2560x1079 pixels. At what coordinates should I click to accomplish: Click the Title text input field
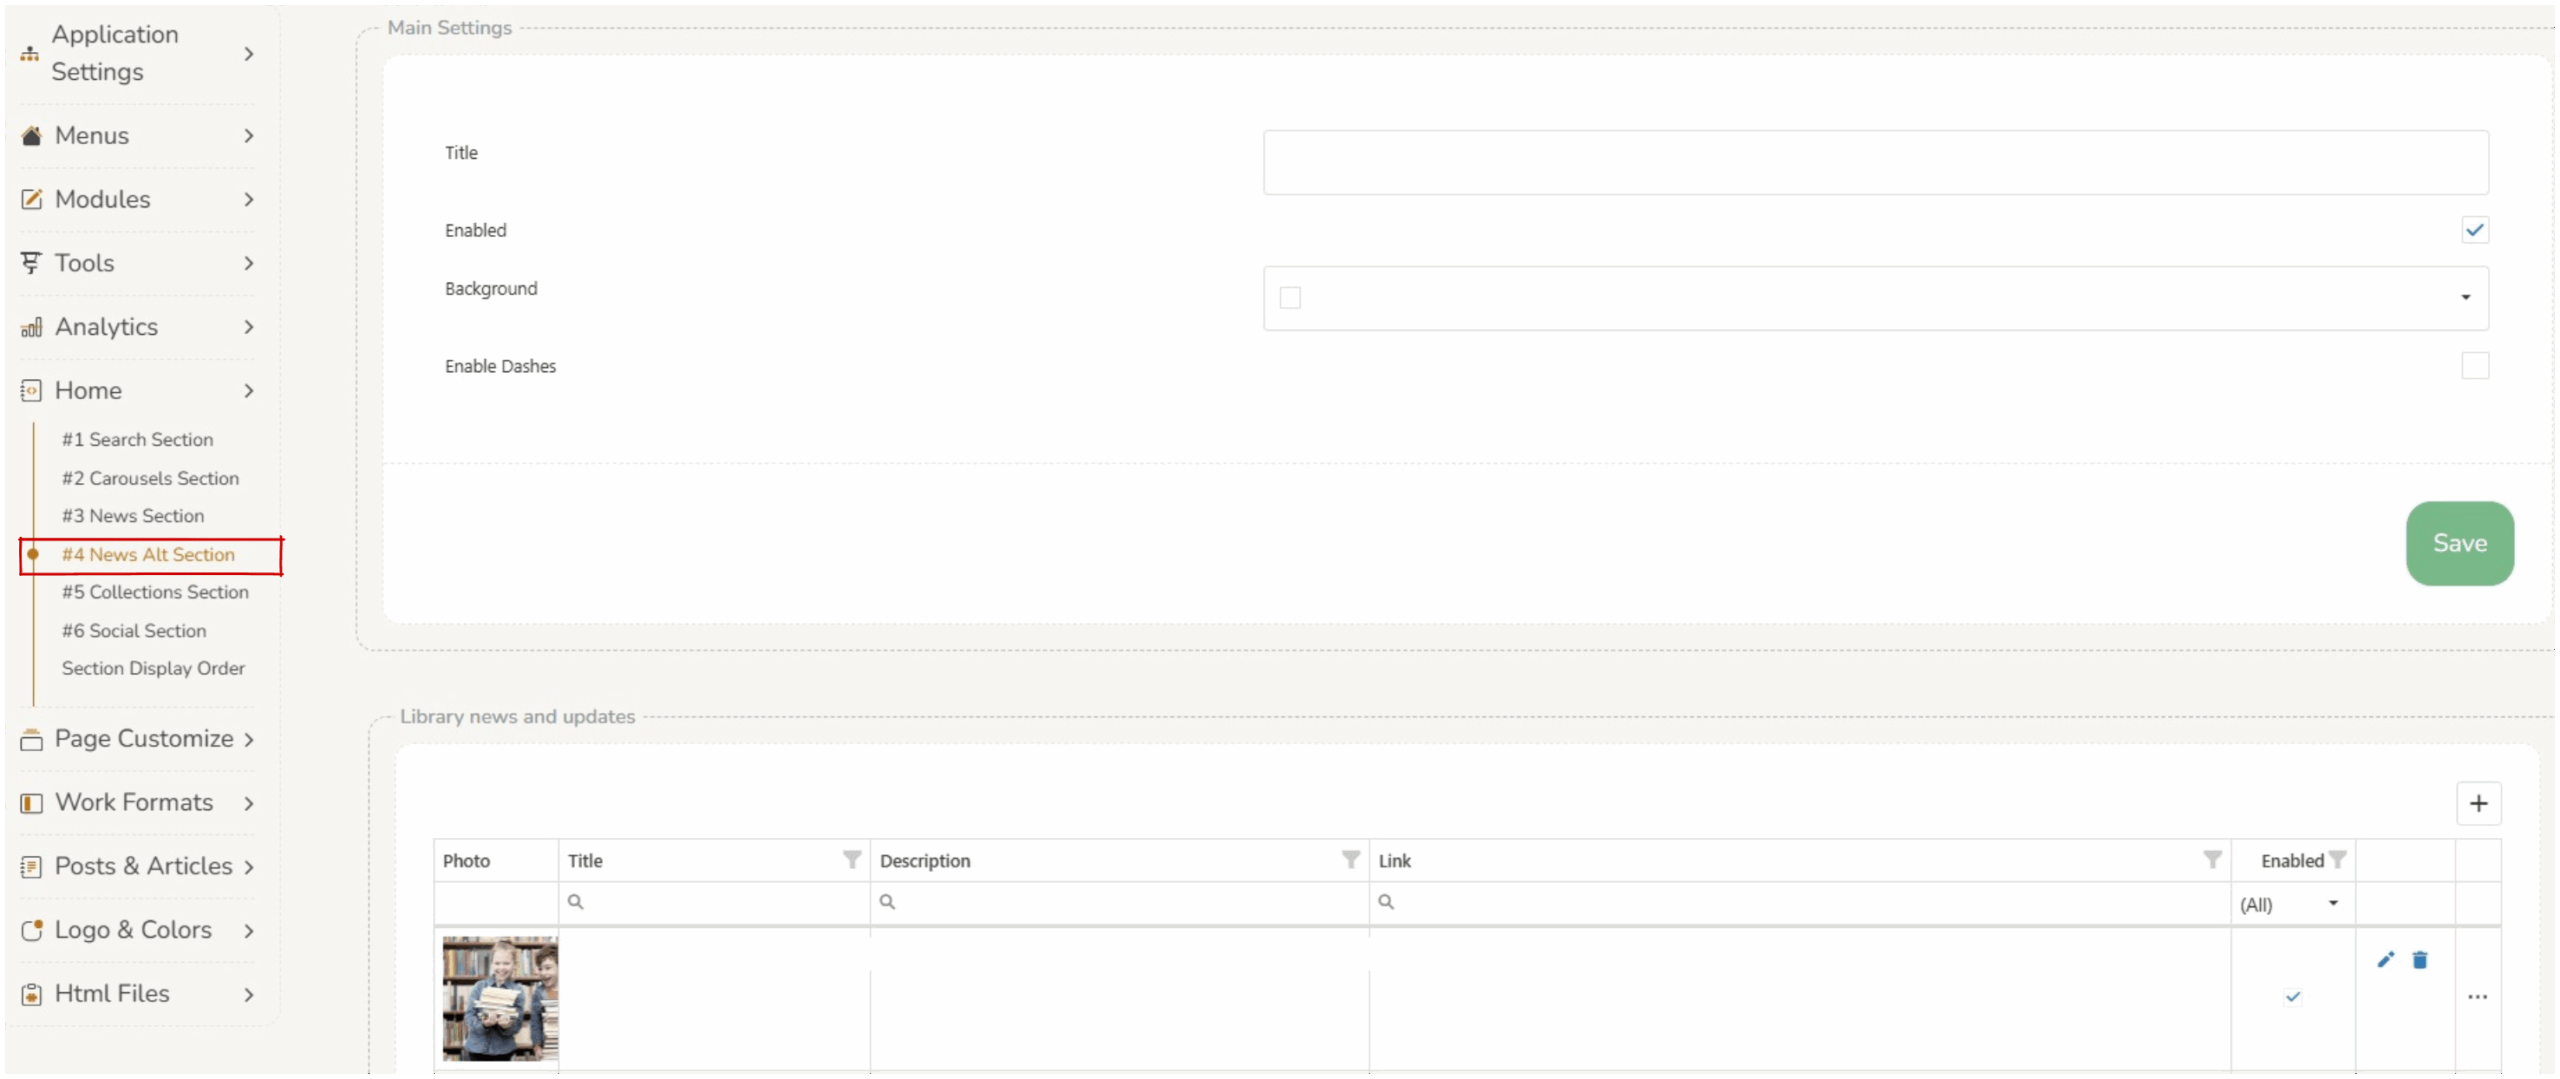coord(1875,162)
